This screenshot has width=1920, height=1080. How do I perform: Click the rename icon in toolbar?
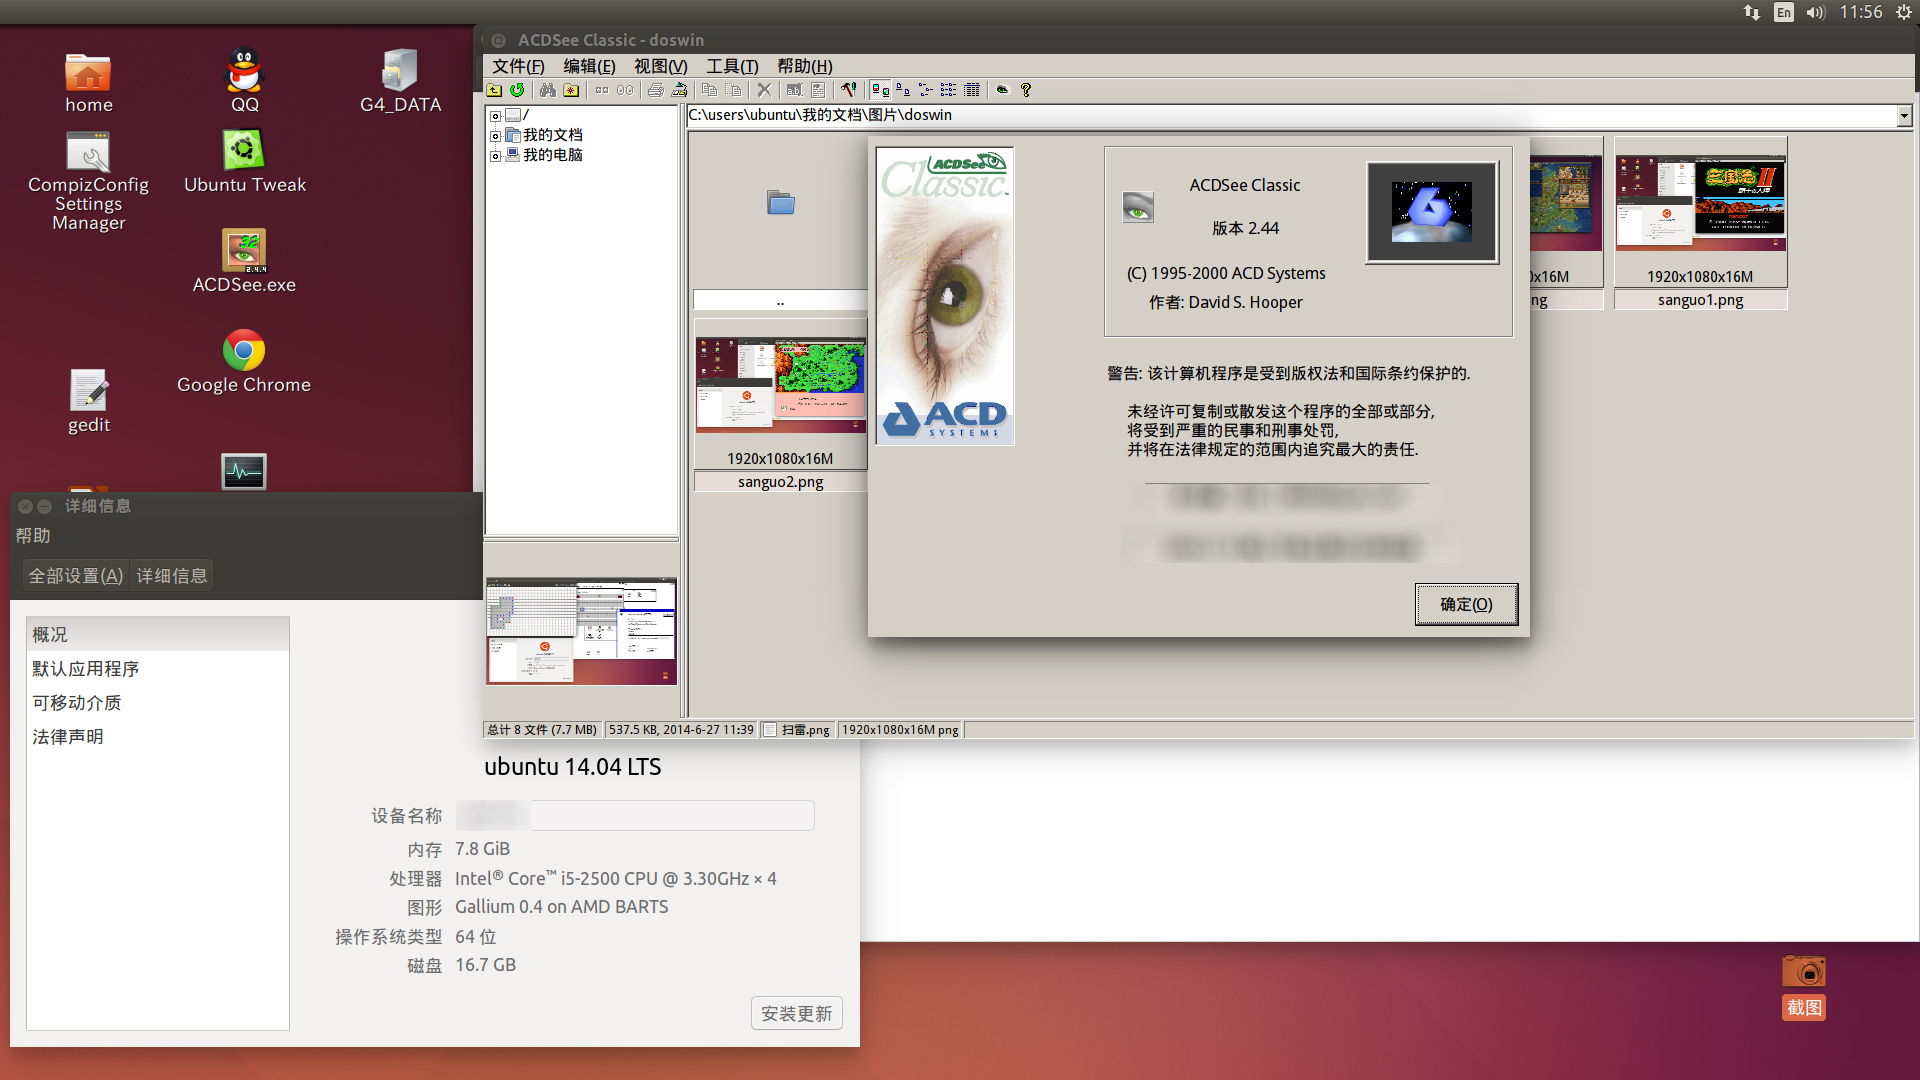pyautogui.click(x=794, y=90)
